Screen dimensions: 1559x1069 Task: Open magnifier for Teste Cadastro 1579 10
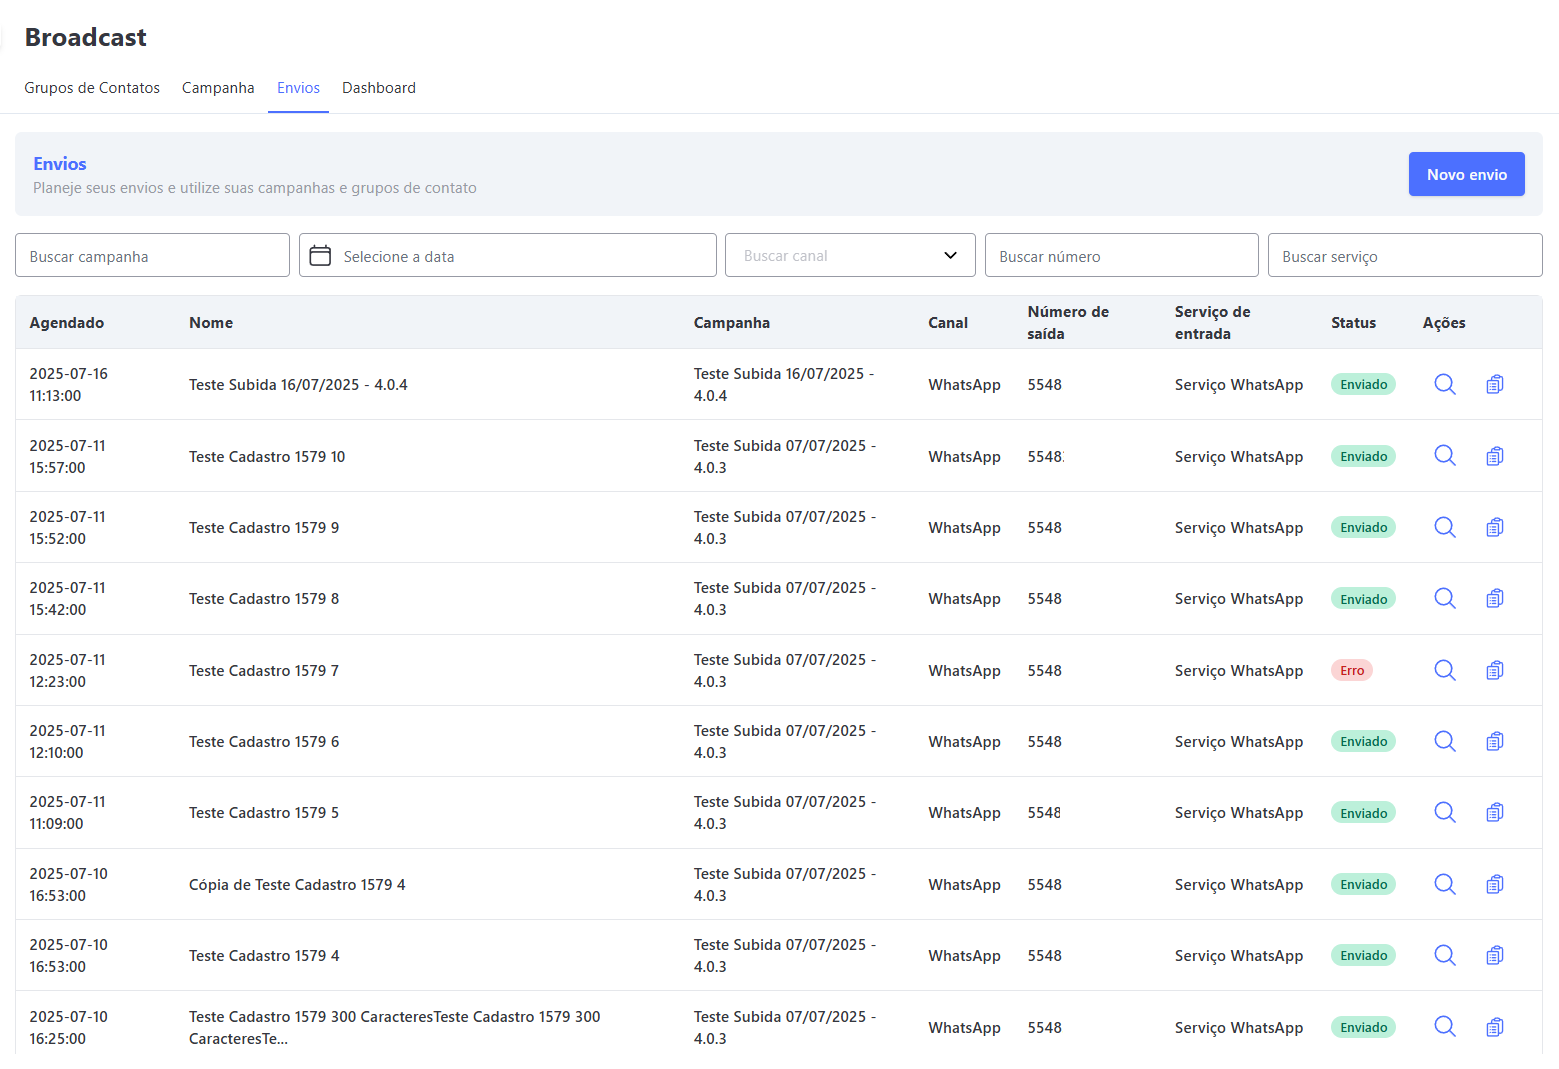coord(1445,456)
